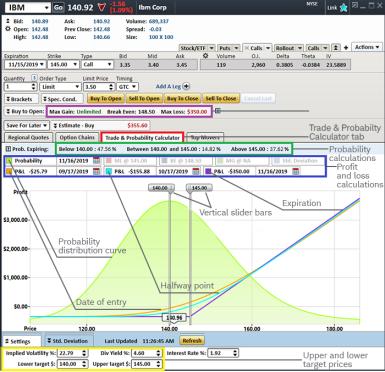Open calendar icon for 09/17/2019 date

tap(96, 171)
